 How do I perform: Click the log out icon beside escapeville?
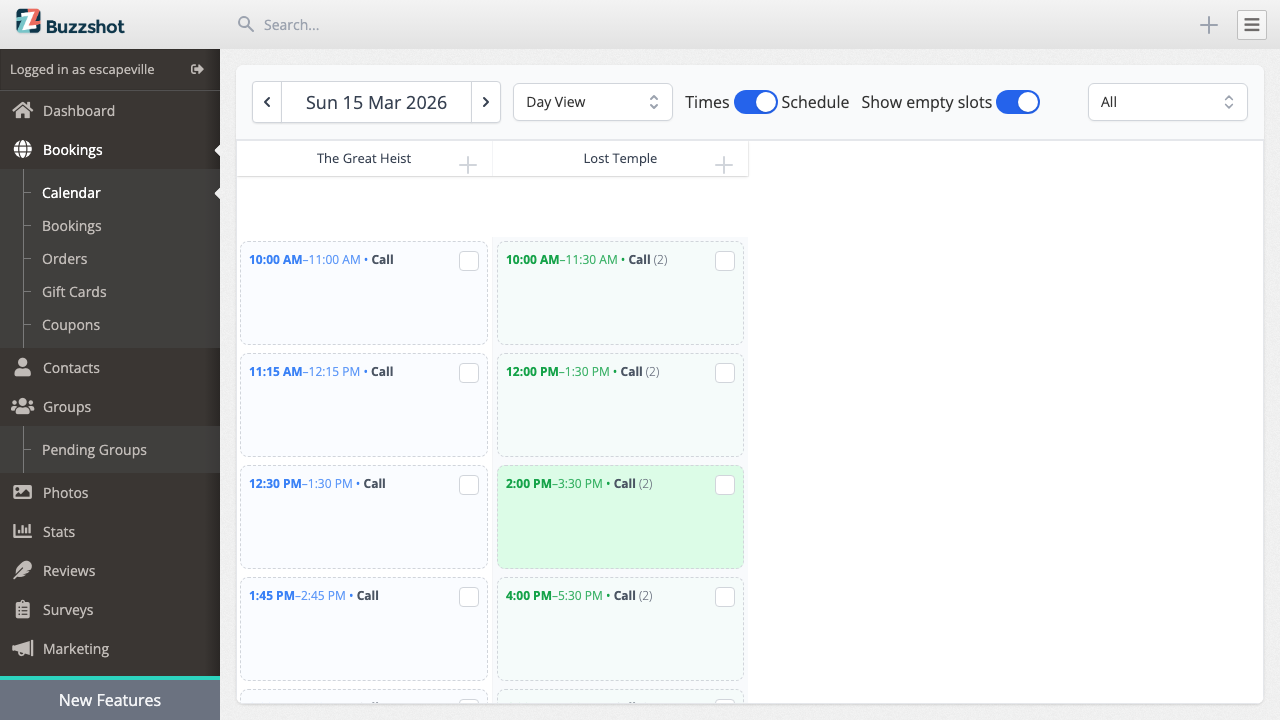point(196,69)
